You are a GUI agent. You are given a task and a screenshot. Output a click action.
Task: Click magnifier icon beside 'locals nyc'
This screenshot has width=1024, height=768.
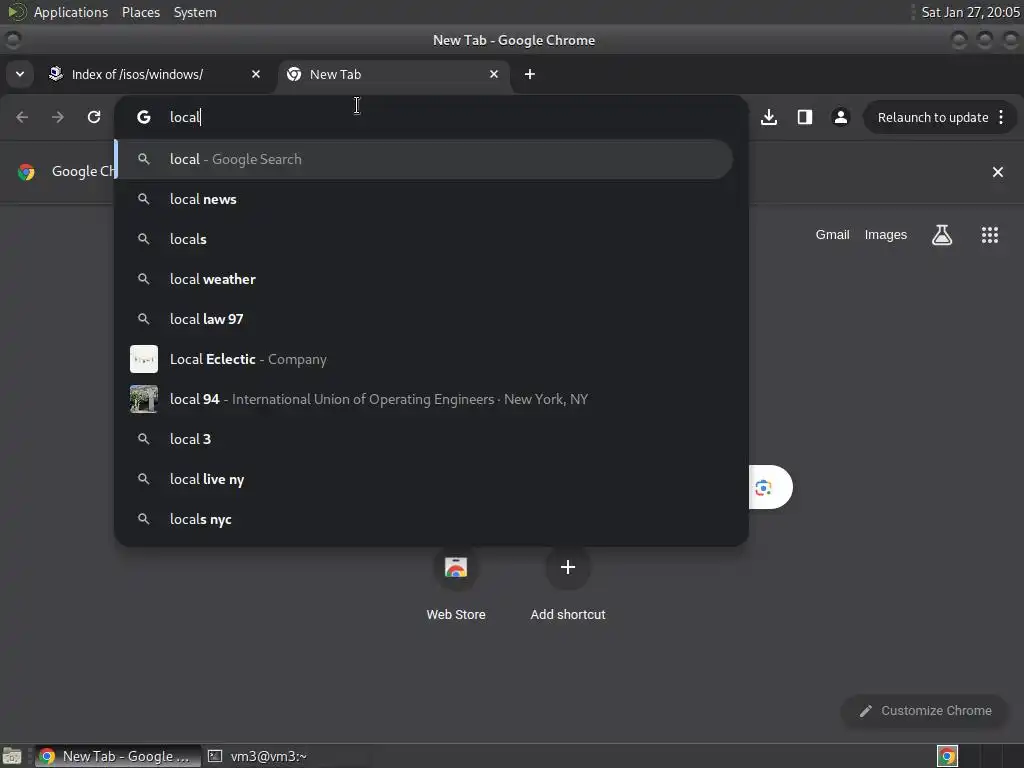pyautogui.click(x=144, y=519)
